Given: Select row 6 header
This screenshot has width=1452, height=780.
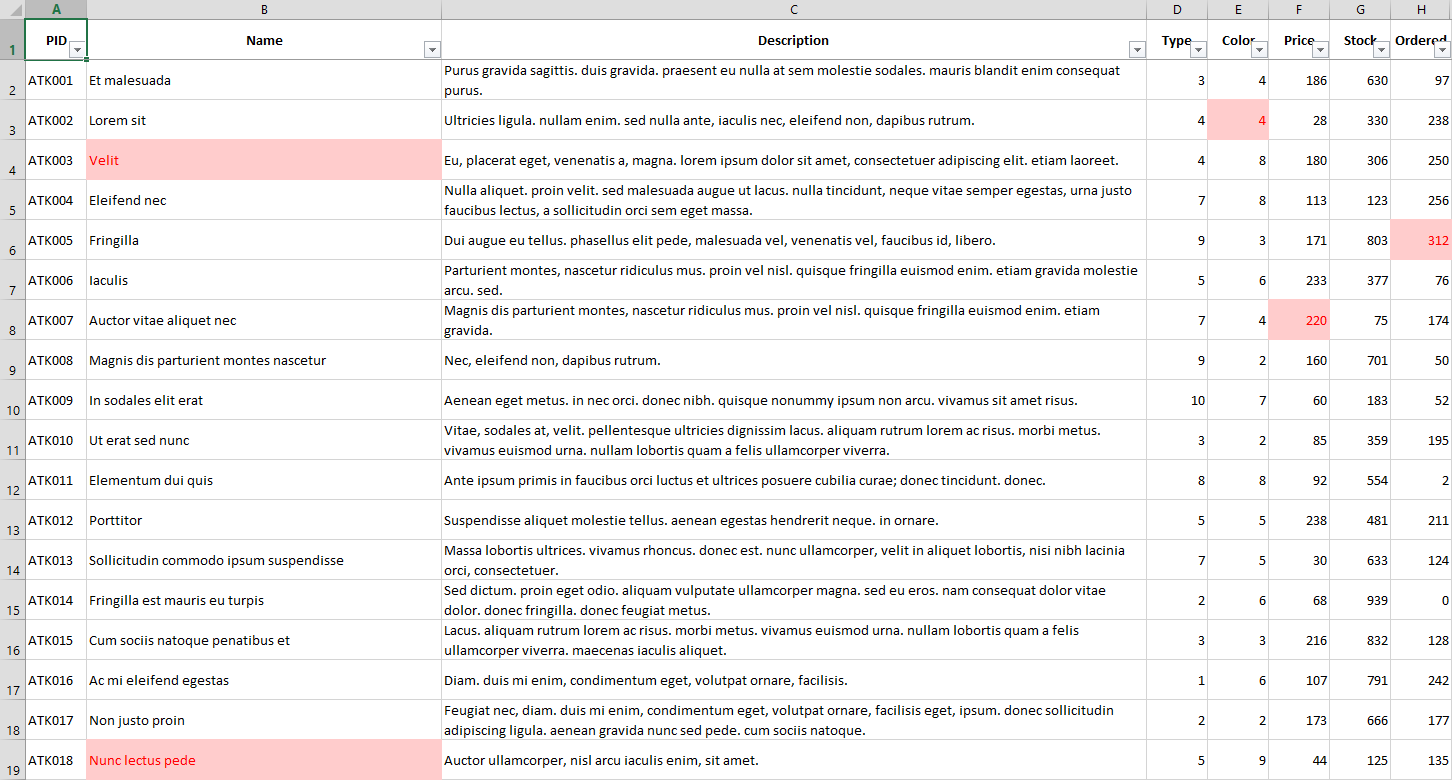Looking at the screenshot, I should 12,240.
